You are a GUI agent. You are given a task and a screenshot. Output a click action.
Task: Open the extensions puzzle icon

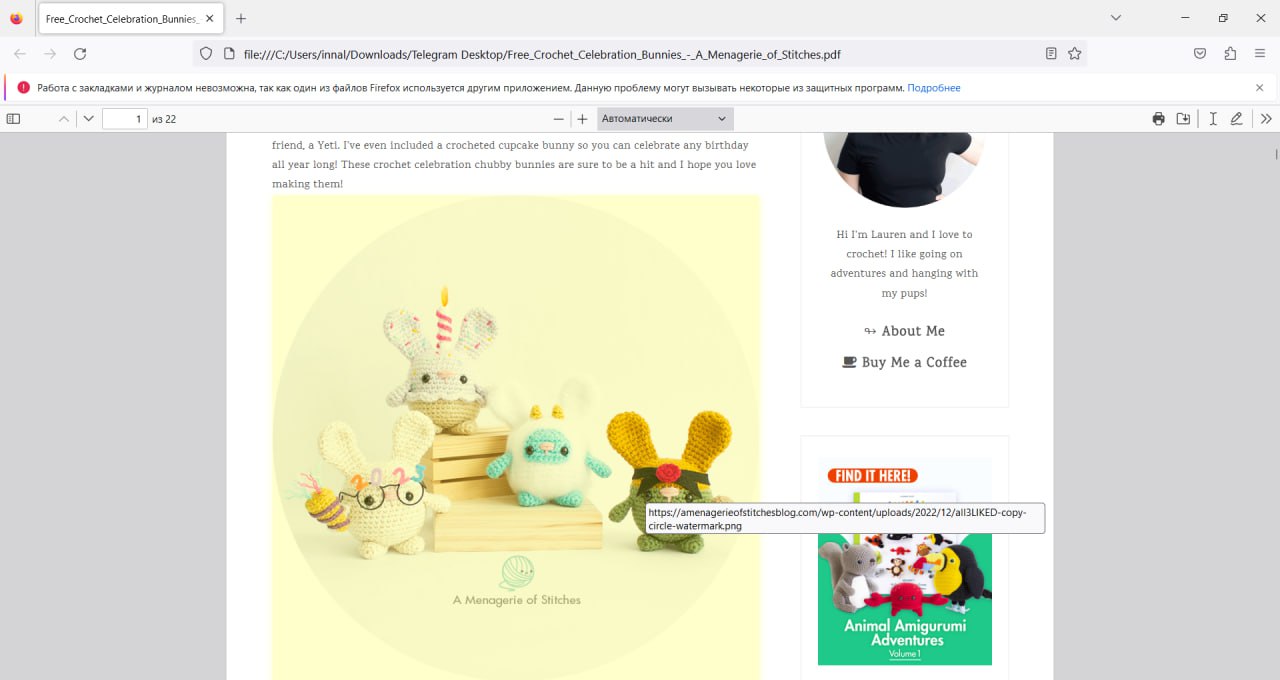point(1230,54)
